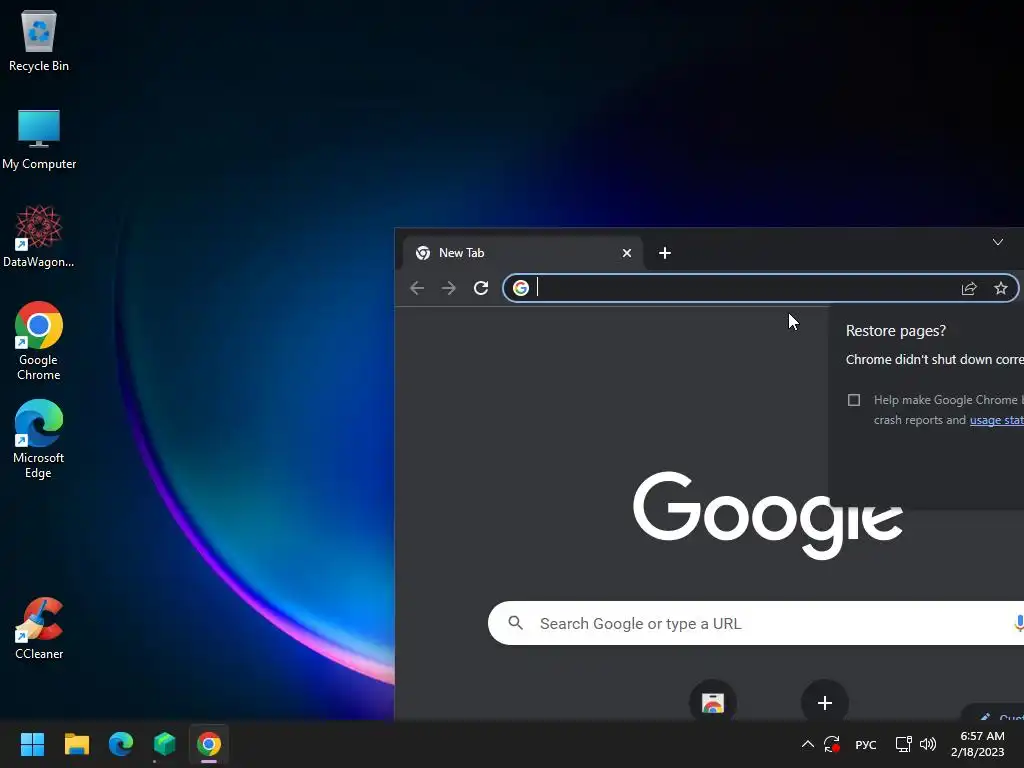Click the magnifier icon in the Google search box
The height and width of the screenshot is (768, 1024).
pos(515,623)
